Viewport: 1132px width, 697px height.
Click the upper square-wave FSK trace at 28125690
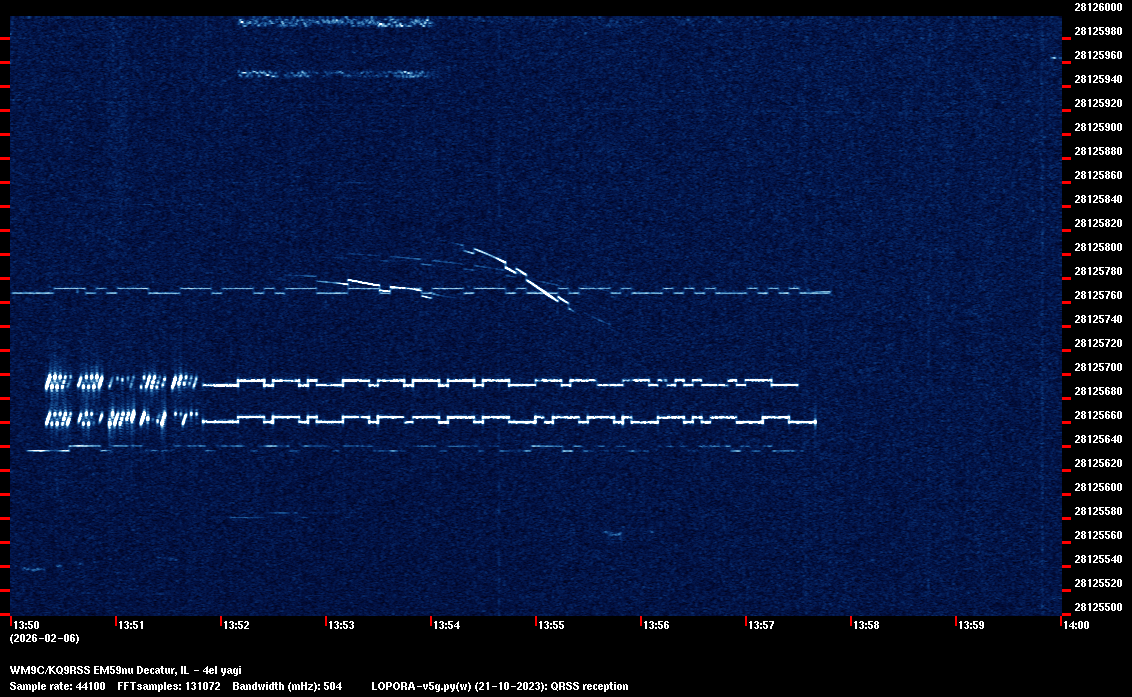point(500,382)
